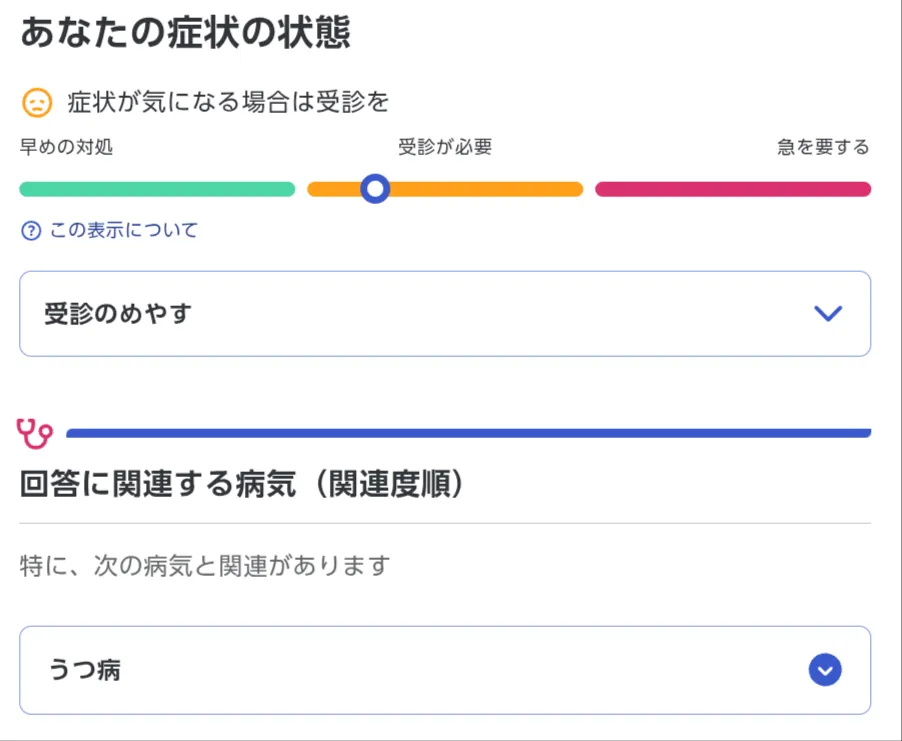Click the orange 受診が必要 severity bar
902x741 pixels.
445,189
